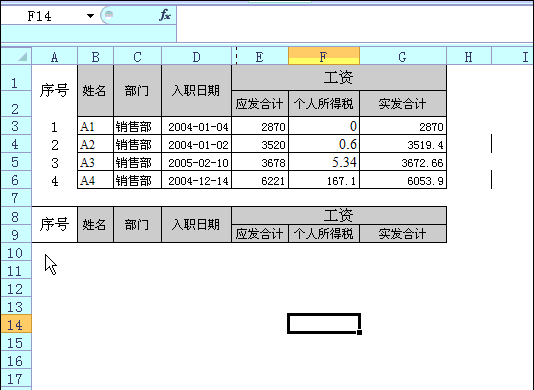534x390 pixels.
Task: Select column D header
Action: click(197, 57)
